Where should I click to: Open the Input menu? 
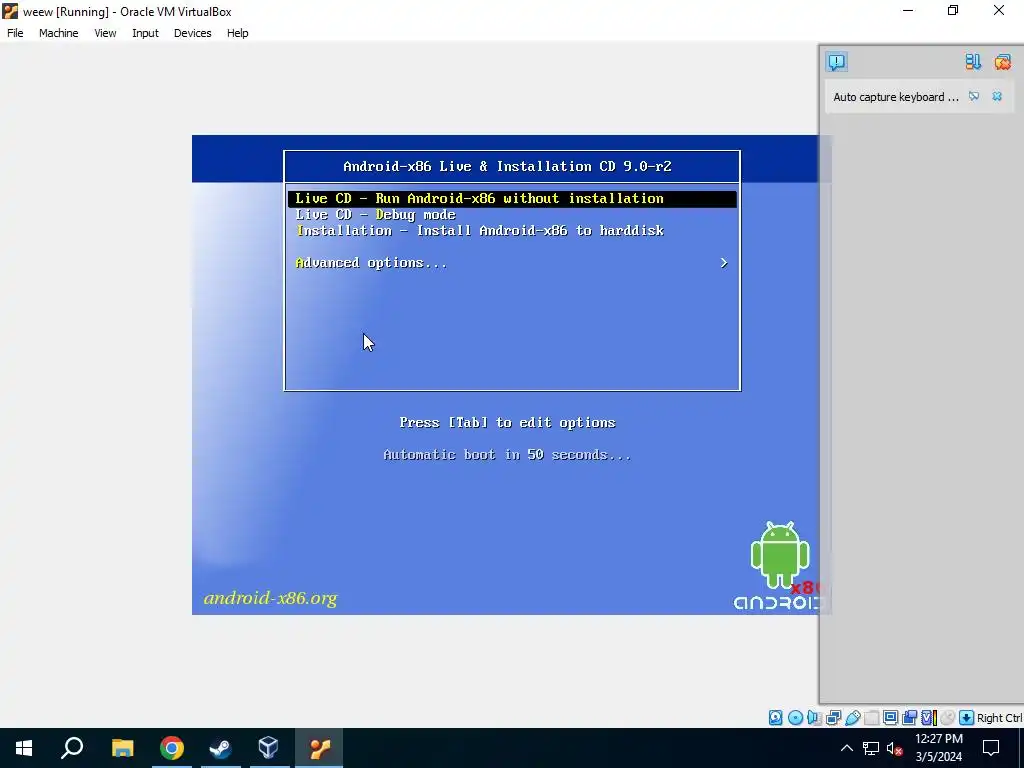tap(145, 33)
